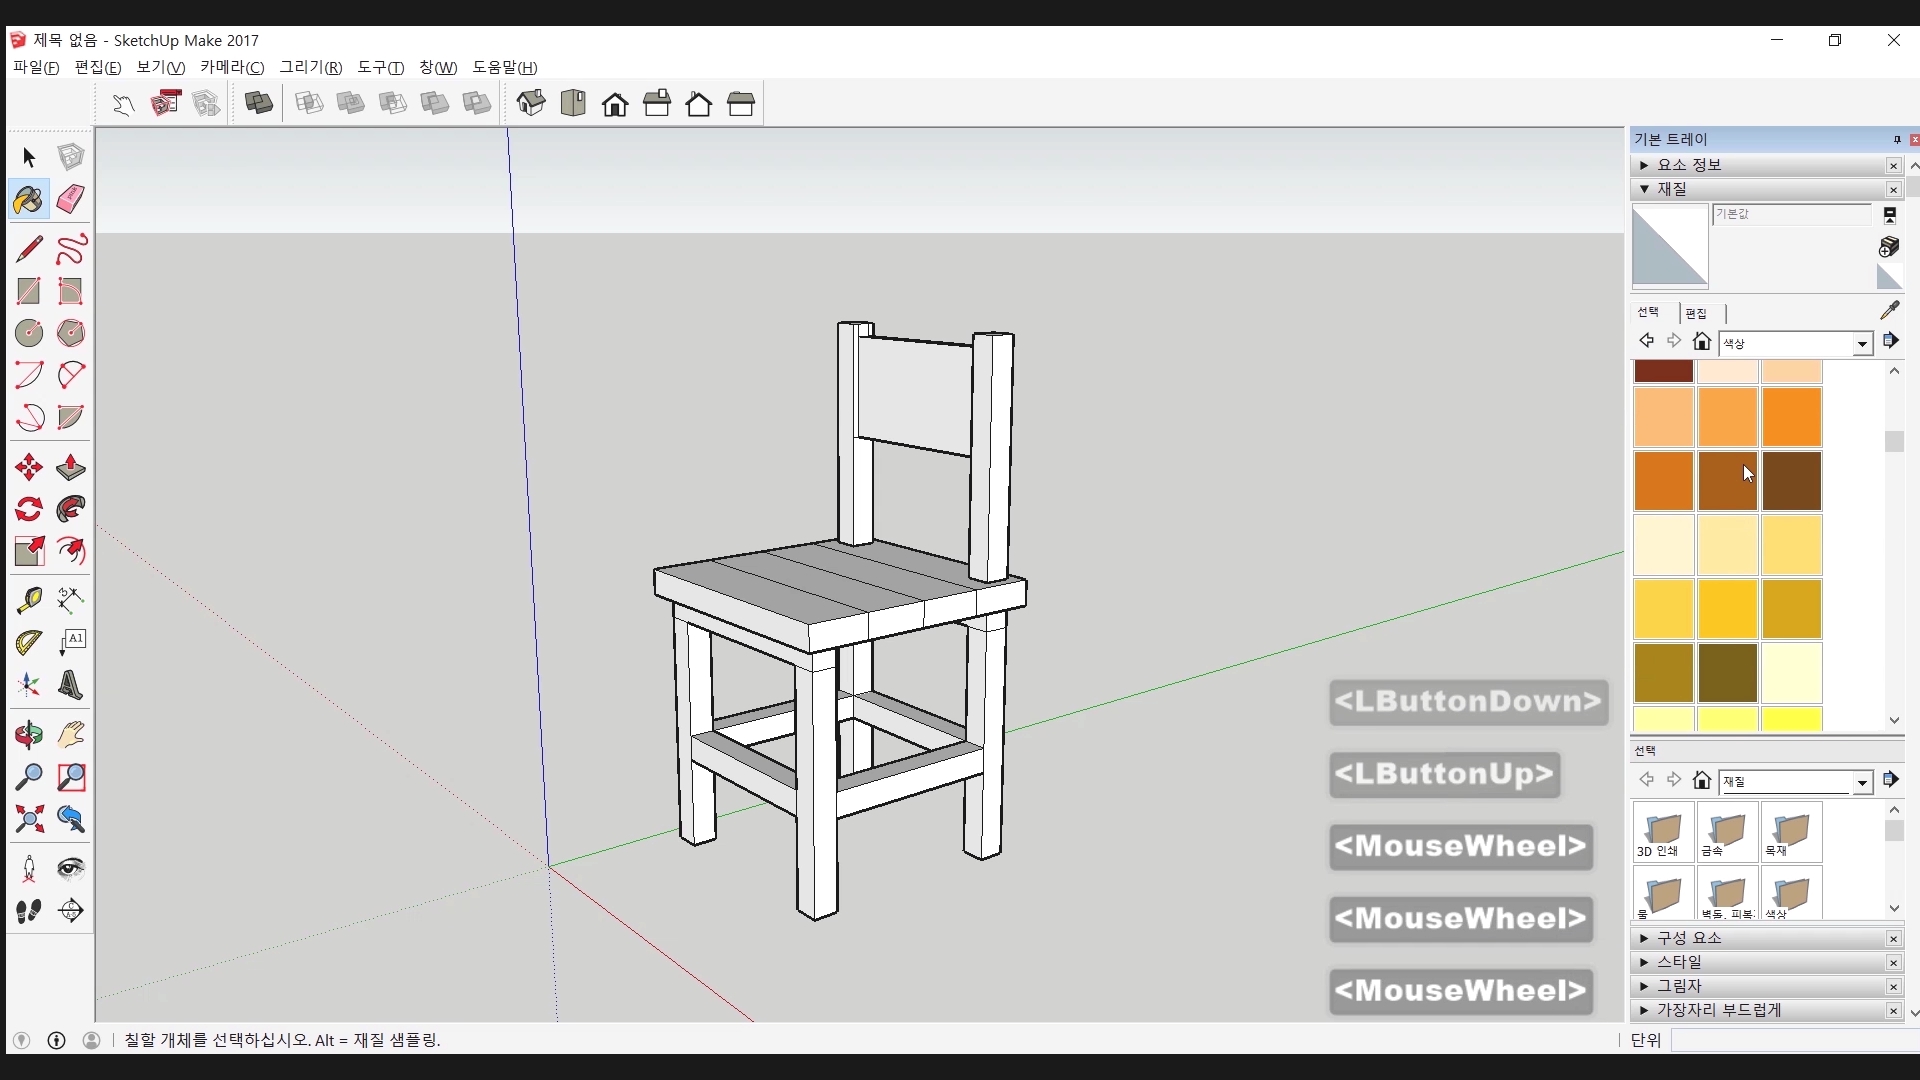This screenshot has height=1080, width=1920.
Task: Switch to the 편집 tab in materials
Action: point(1696,313)
